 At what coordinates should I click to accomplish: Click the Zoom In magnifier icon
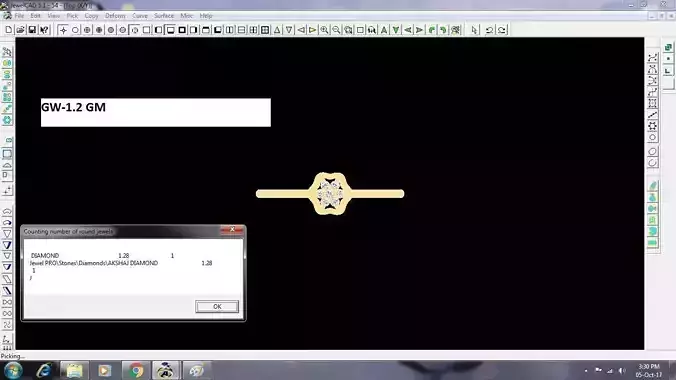click(324, 30)
